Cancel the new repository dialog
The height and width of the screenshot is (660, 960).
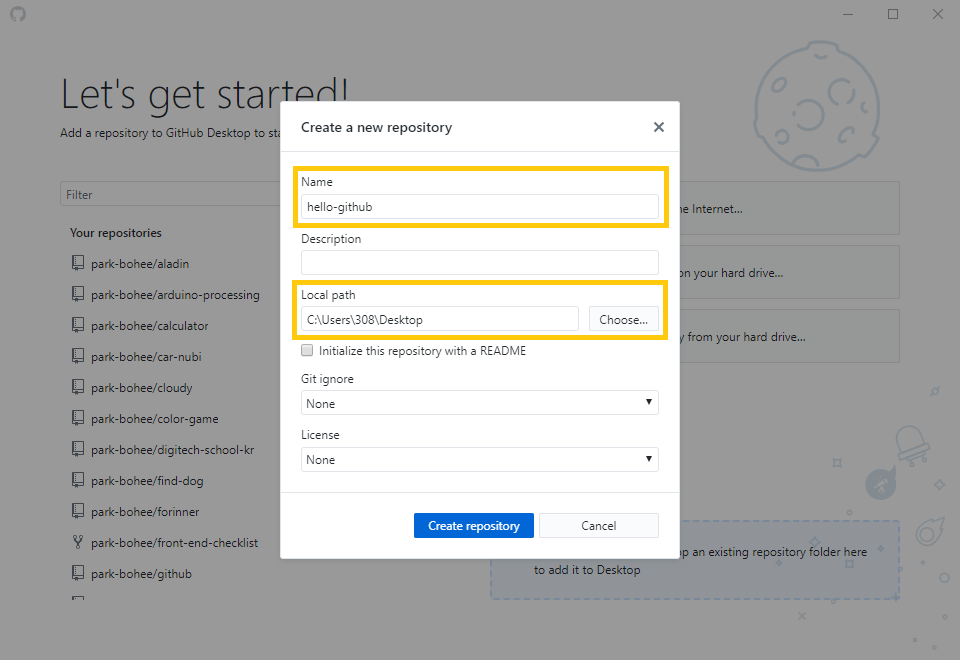[598, 525]
